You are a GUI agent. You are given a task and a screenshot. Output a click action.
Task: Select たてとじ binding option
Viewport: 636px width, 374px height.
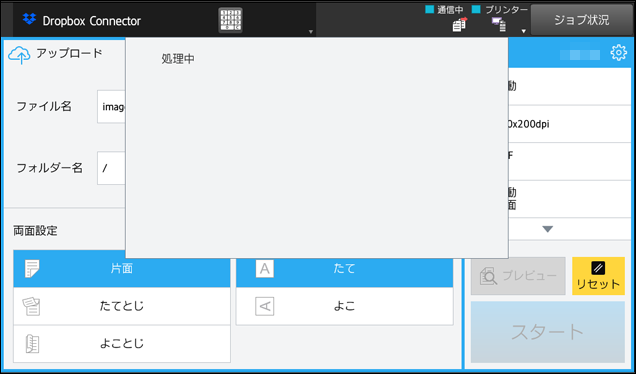click(122, 306)
